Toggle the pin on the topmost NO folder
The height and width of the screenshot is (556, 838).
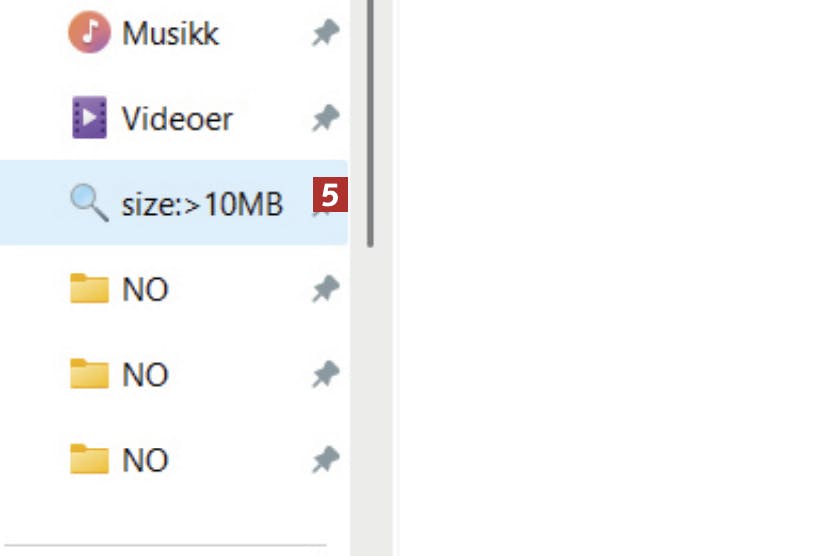325,289
